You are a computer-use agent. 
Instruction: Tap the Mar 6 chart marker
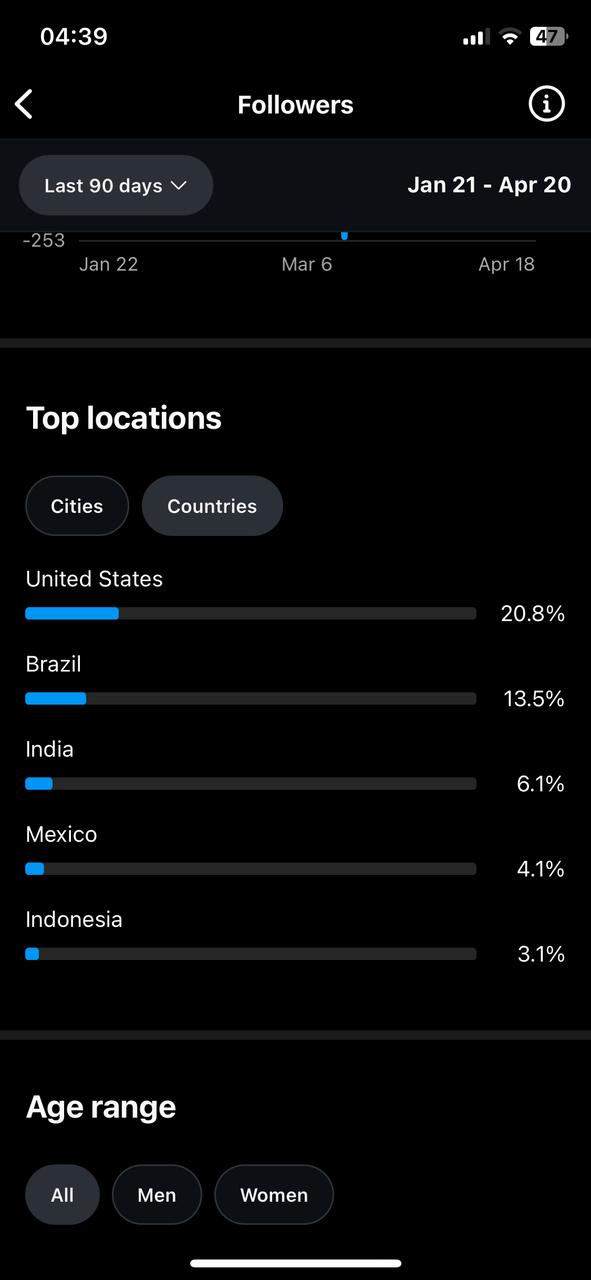click(344, 236)
